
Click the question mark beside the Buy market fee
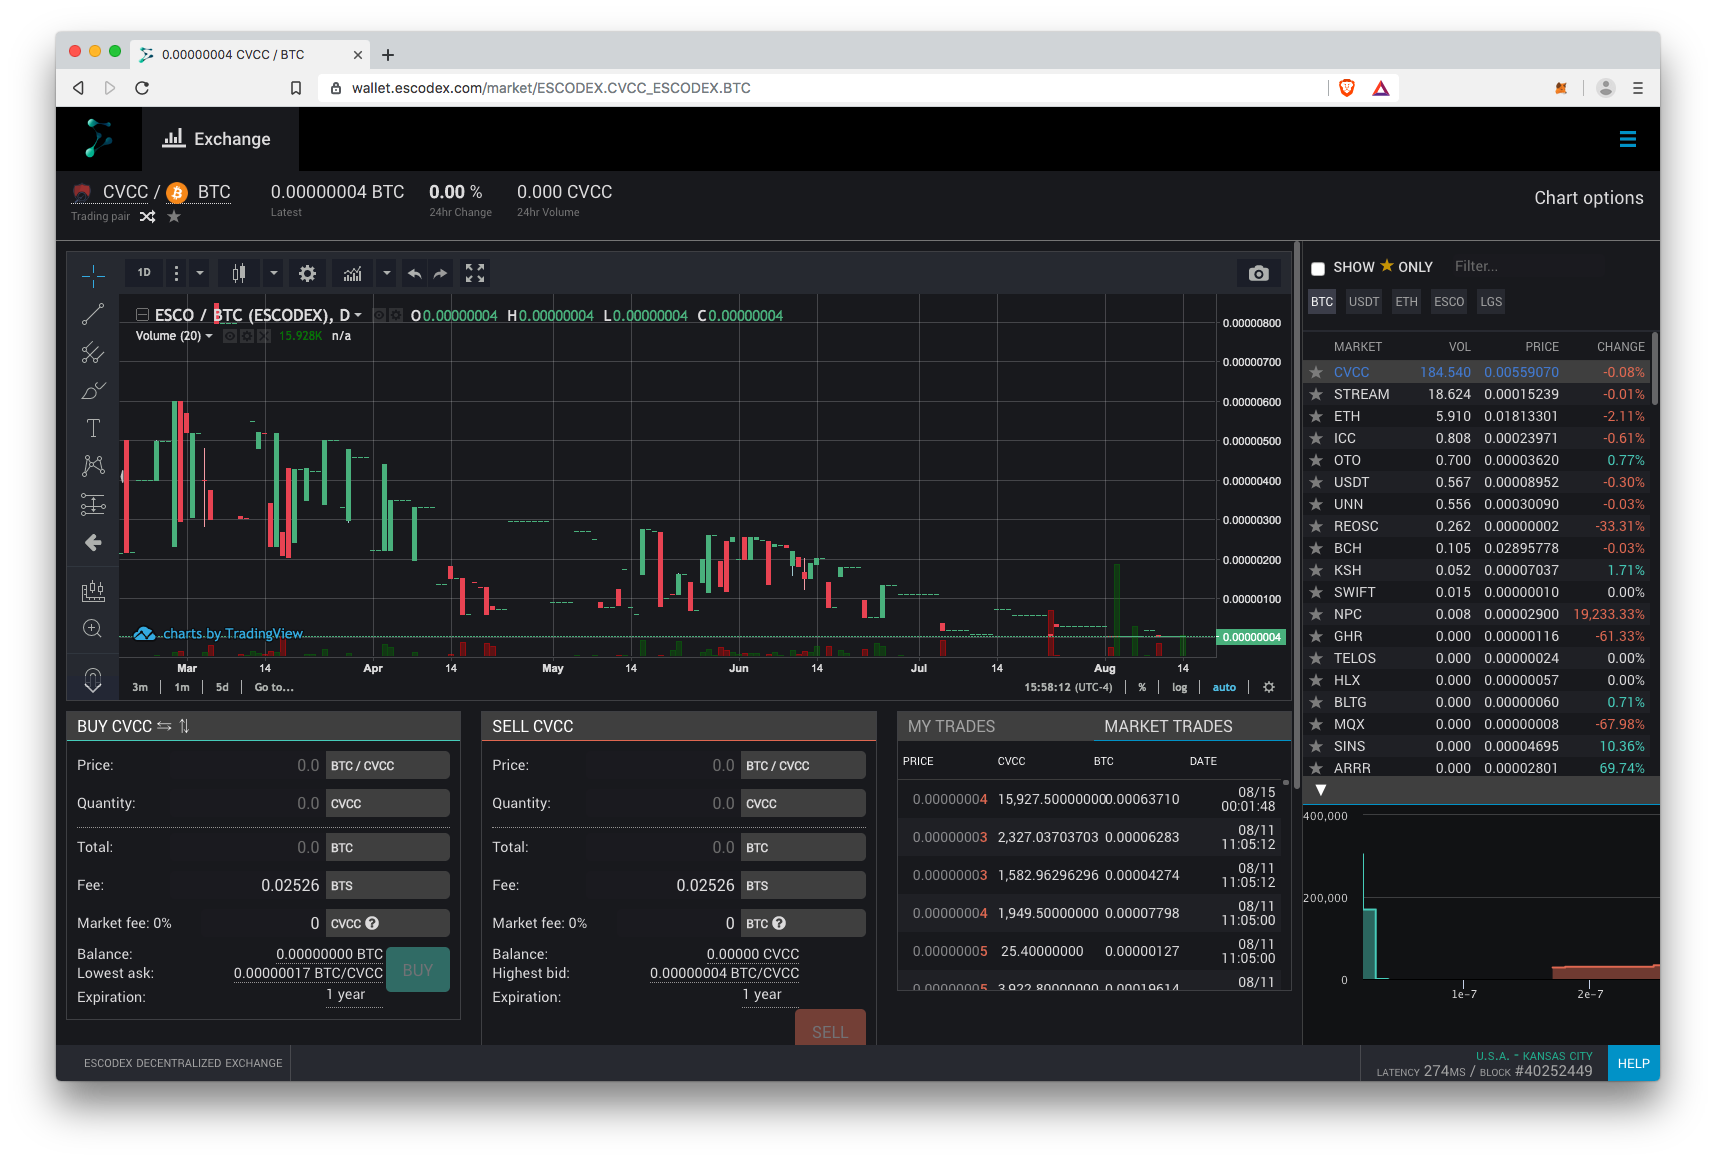[372, 923]
